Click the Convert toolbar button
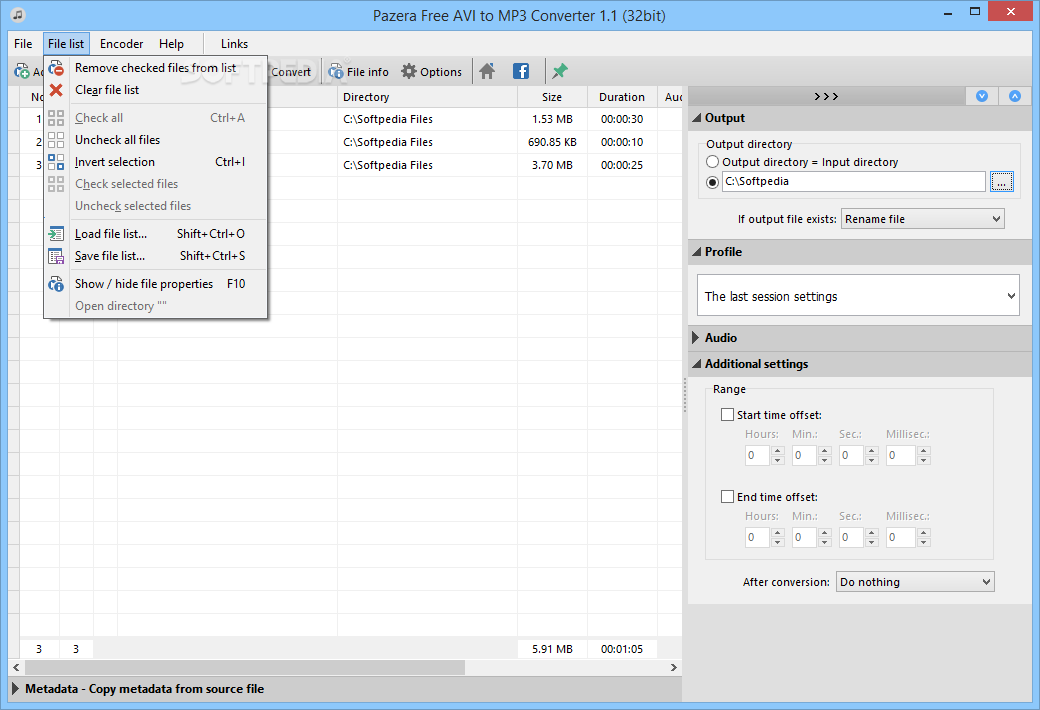Screen dimensions: 1040x710 (x=291, y=72)
